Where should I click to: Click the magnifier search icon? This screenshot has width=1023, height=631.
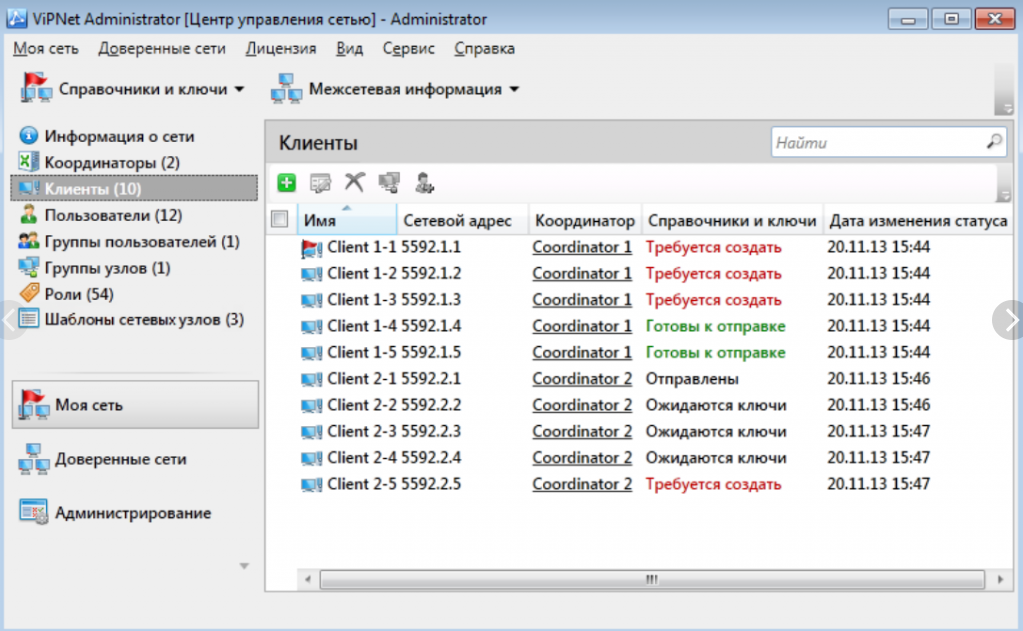pos(994,142)
